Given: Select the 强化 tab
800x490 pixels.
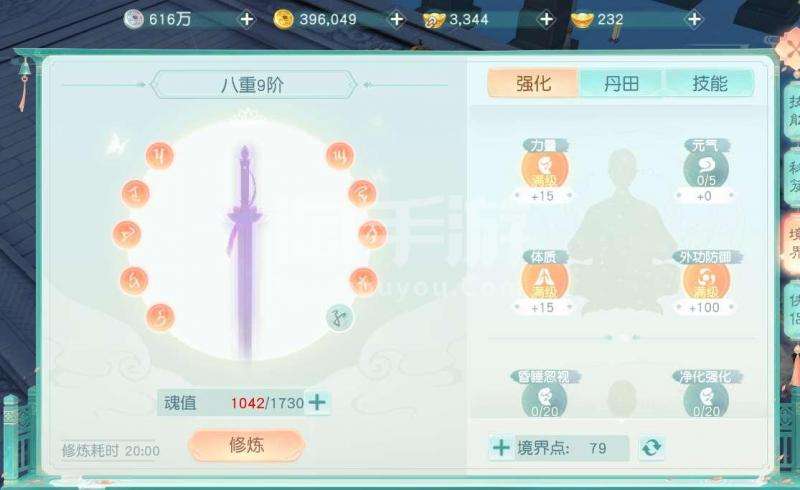Looking at the screenshot, I should [533, 83].
